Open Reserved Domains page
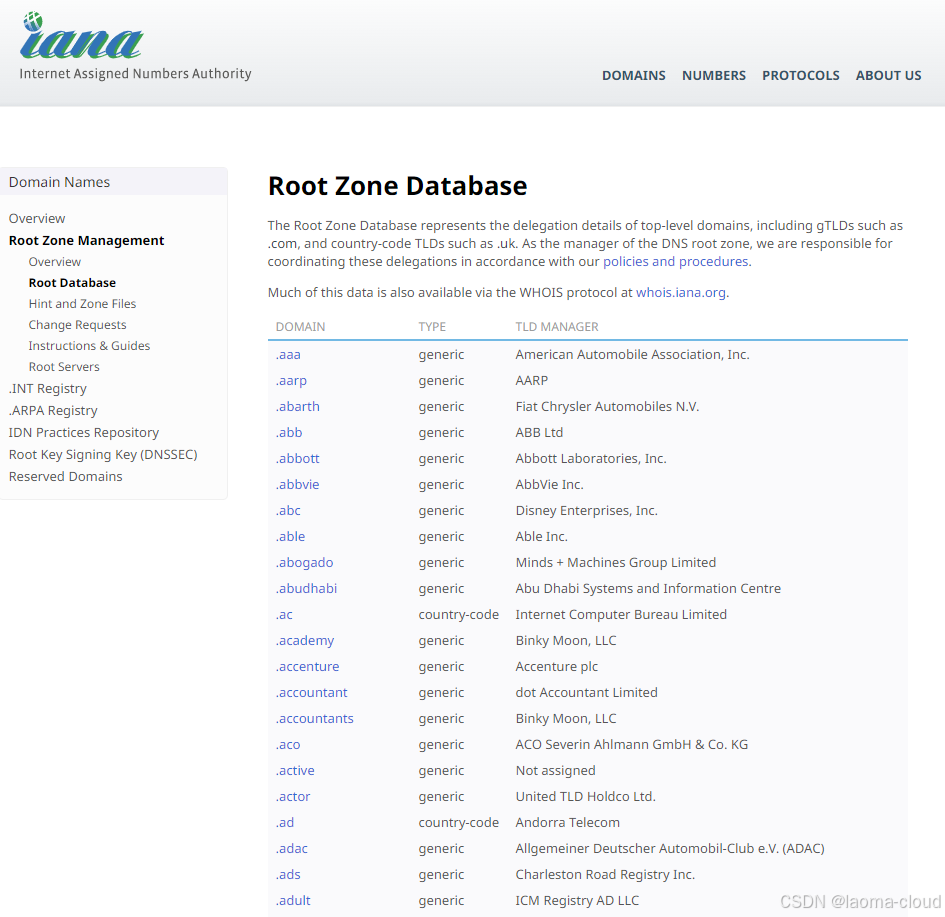The width and height of the screenshot is (945, 917). pyautogui.click(x=65, y=477)
